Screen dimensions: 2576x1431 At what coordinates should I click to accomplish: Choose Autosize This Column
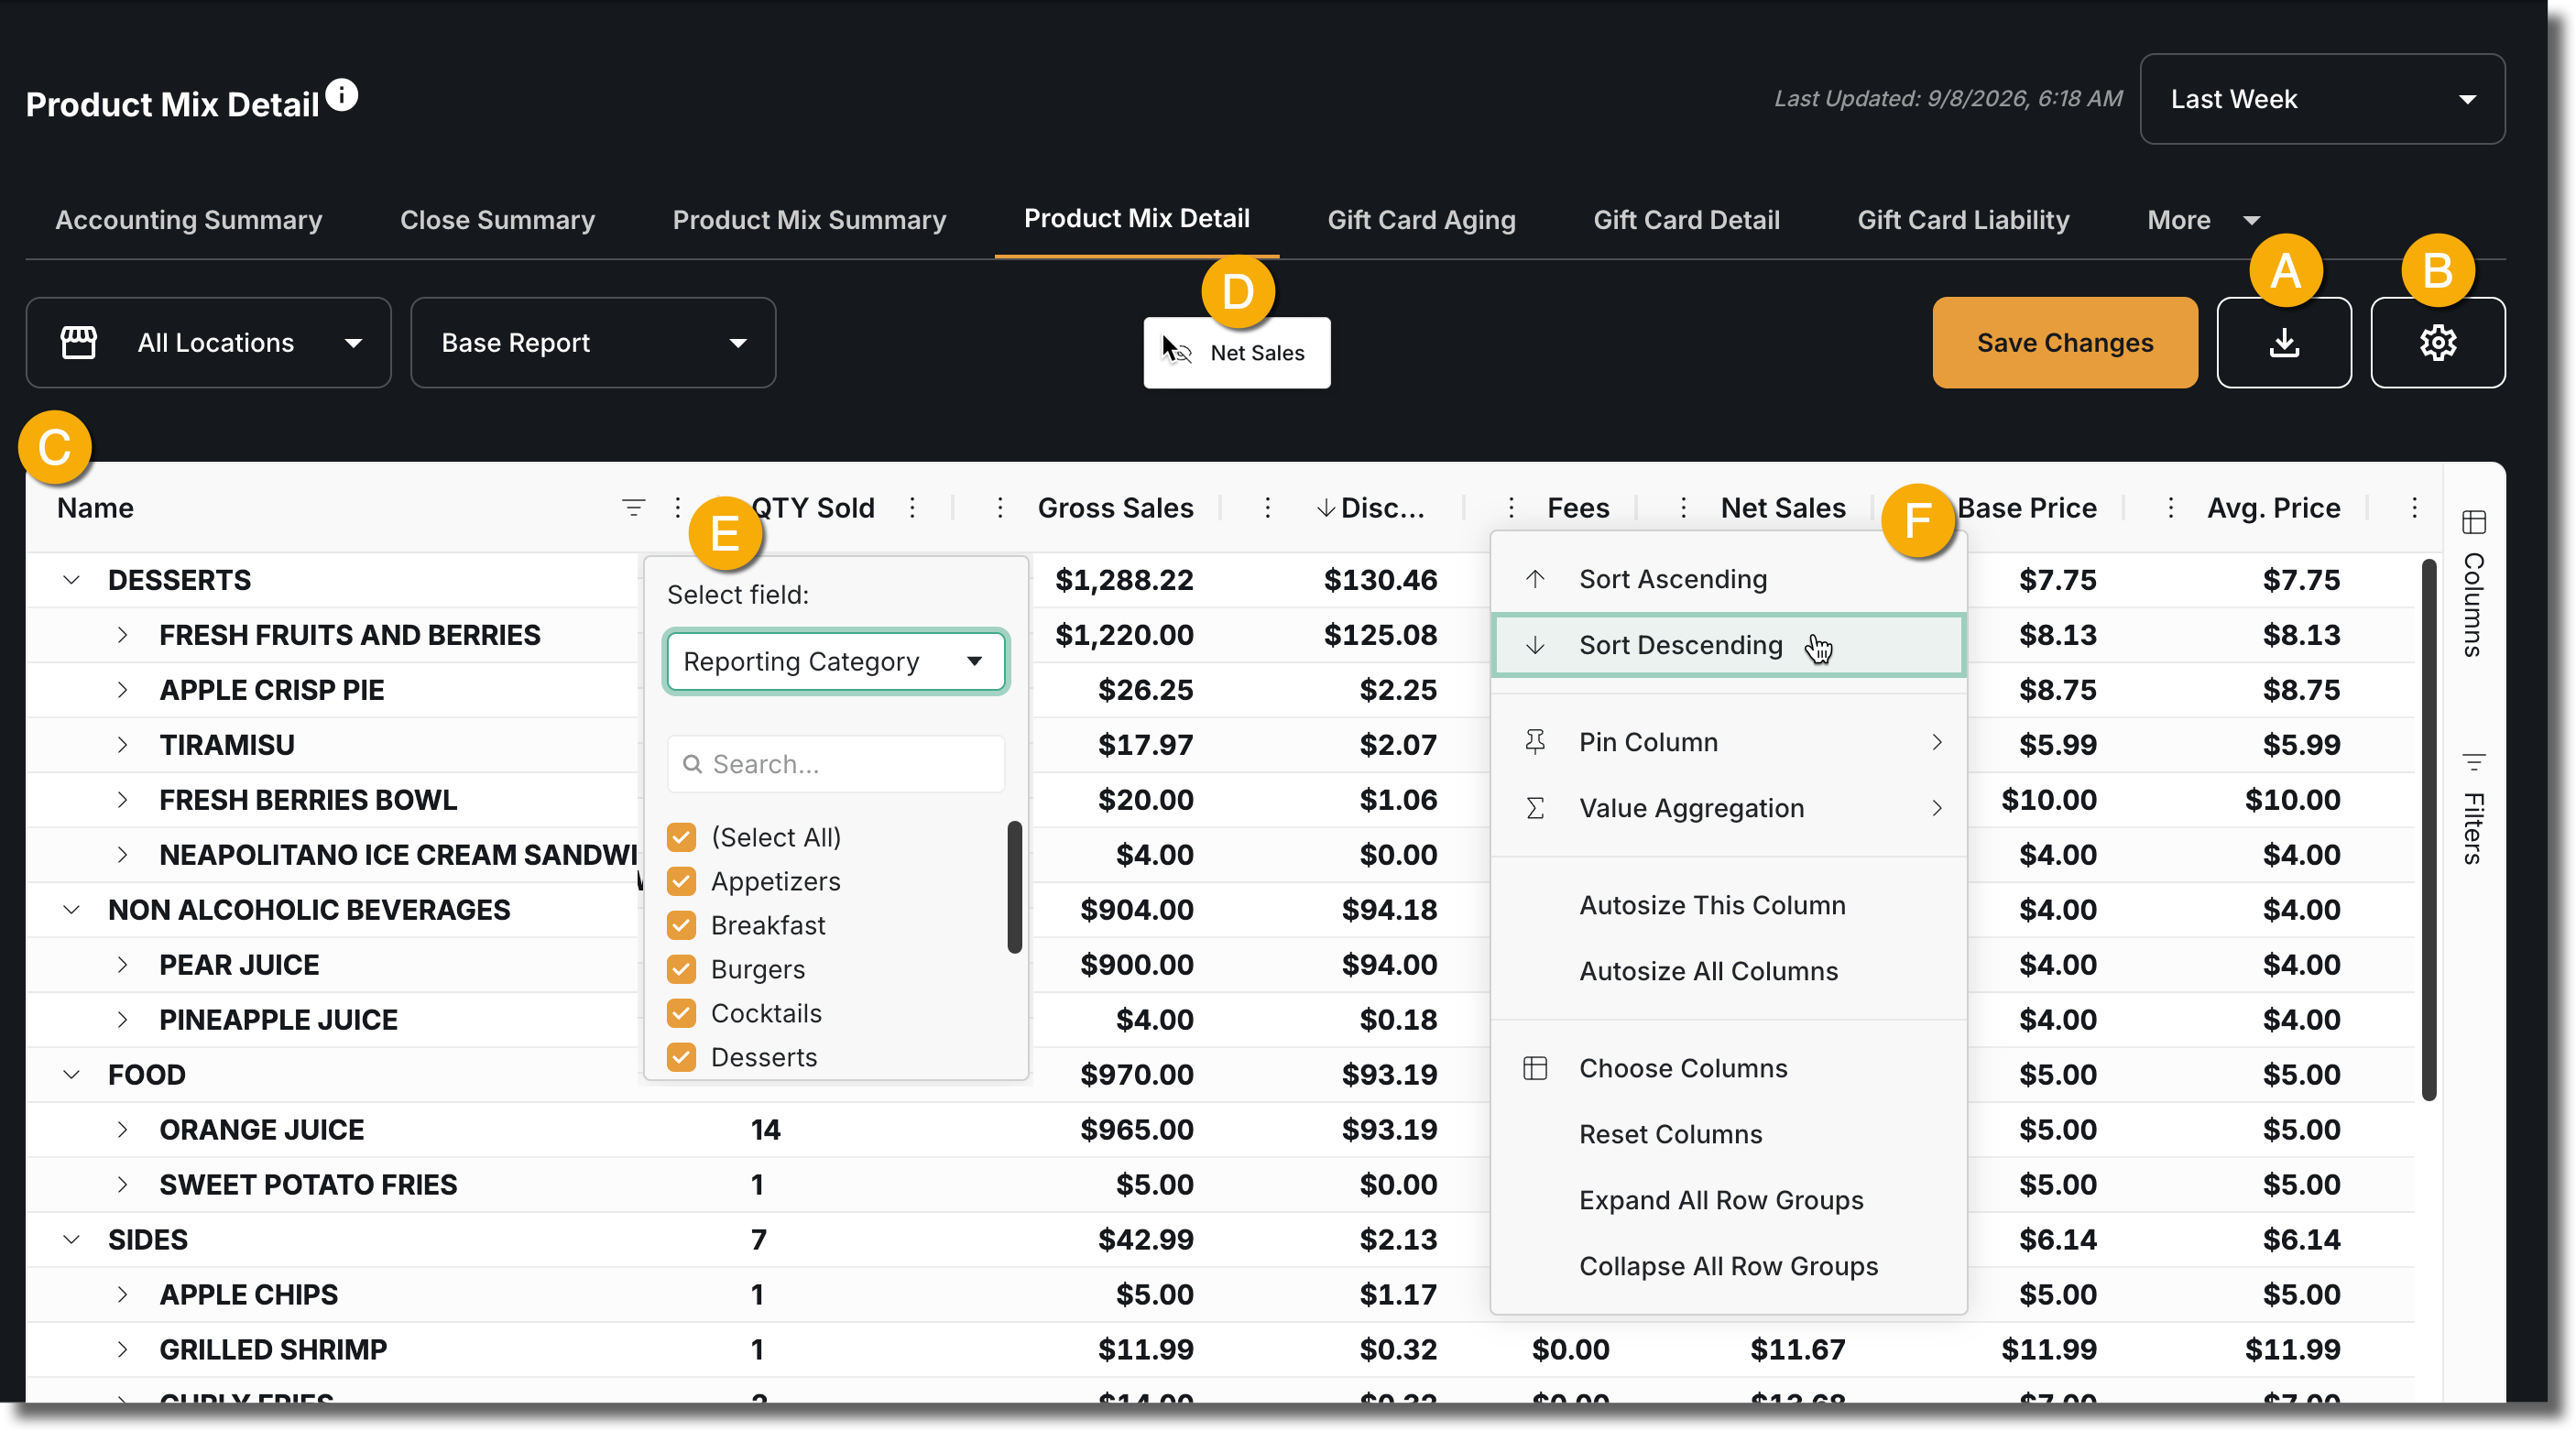pyautogui.click(x=1728, y=905)
